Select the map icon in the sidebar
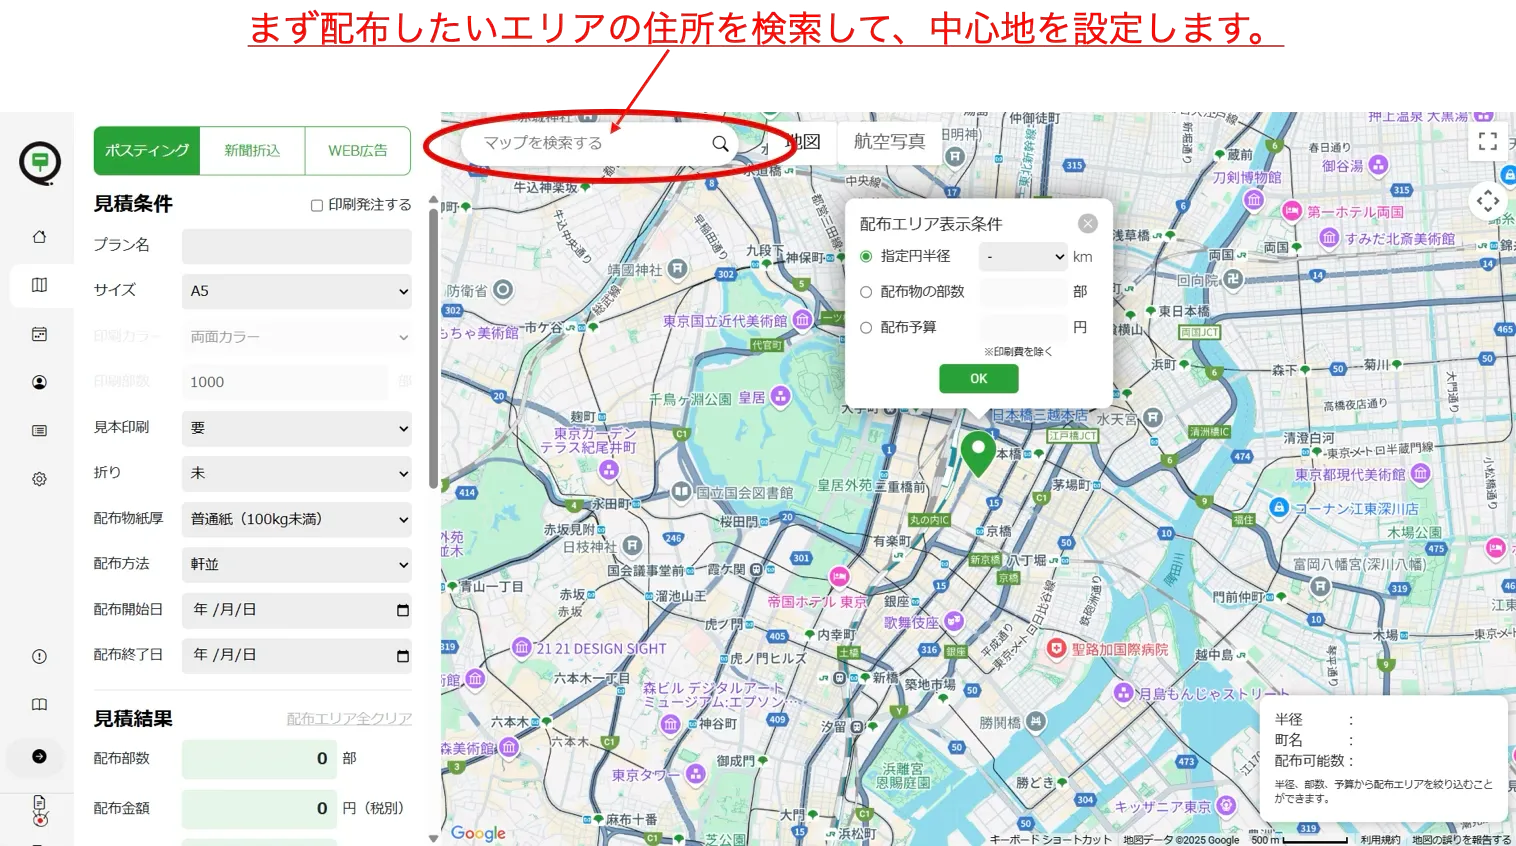1516x846 pixels. pyautogui.click(x=39, y=285)
